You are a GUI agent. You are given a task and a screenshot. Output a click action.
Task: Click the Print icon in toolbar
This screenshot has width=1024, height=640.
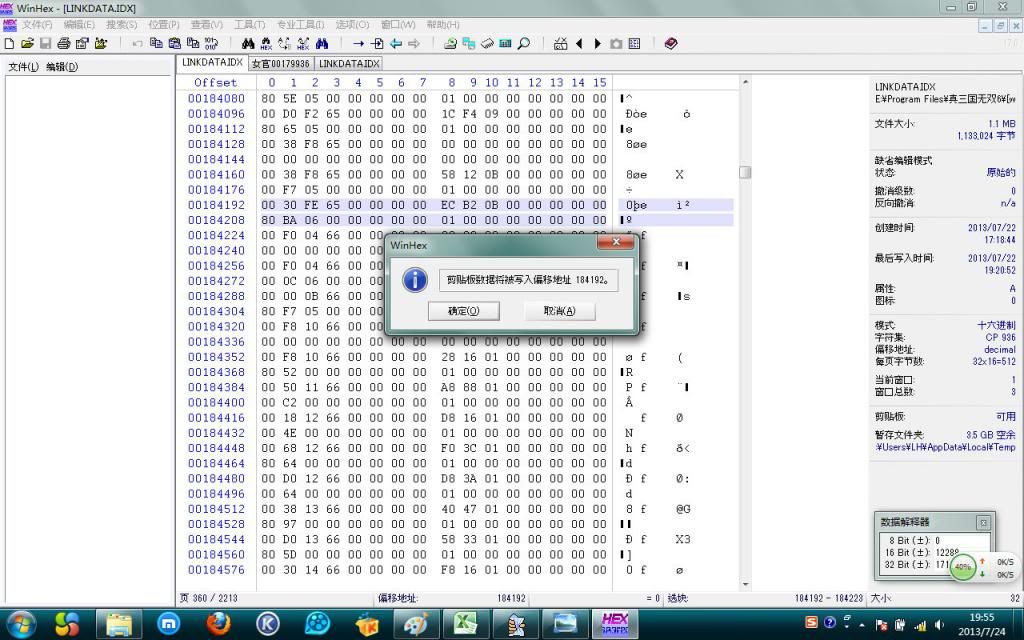64,44
